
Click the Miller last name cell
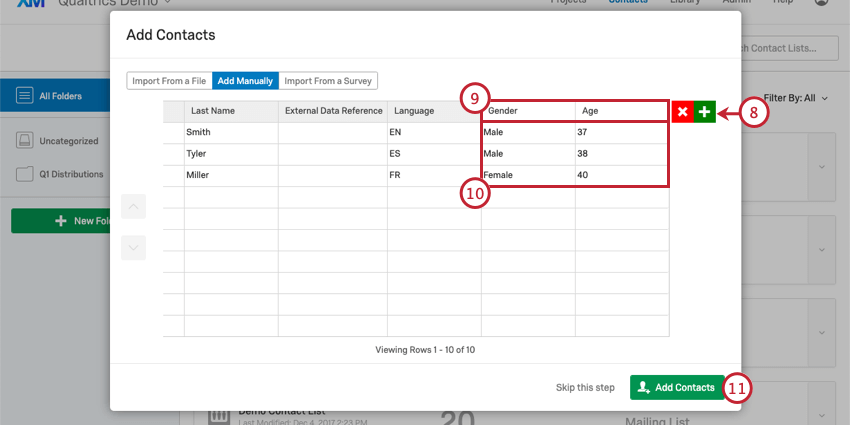pos(231,176)
